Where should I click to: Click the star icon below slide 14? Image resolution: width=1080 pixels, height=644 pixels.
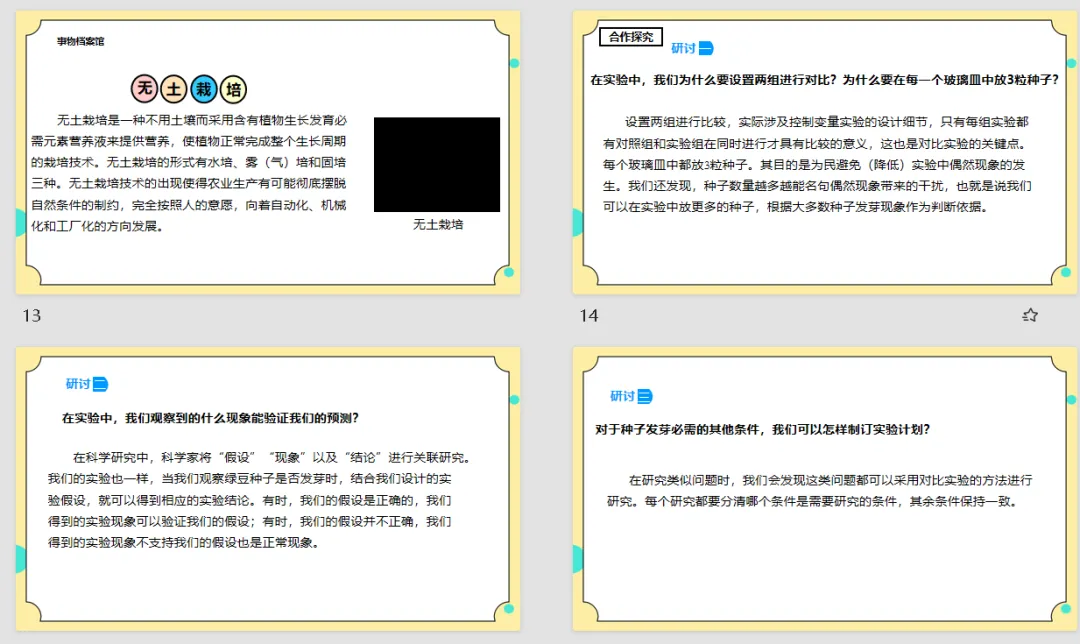(x=1030, y=315)
